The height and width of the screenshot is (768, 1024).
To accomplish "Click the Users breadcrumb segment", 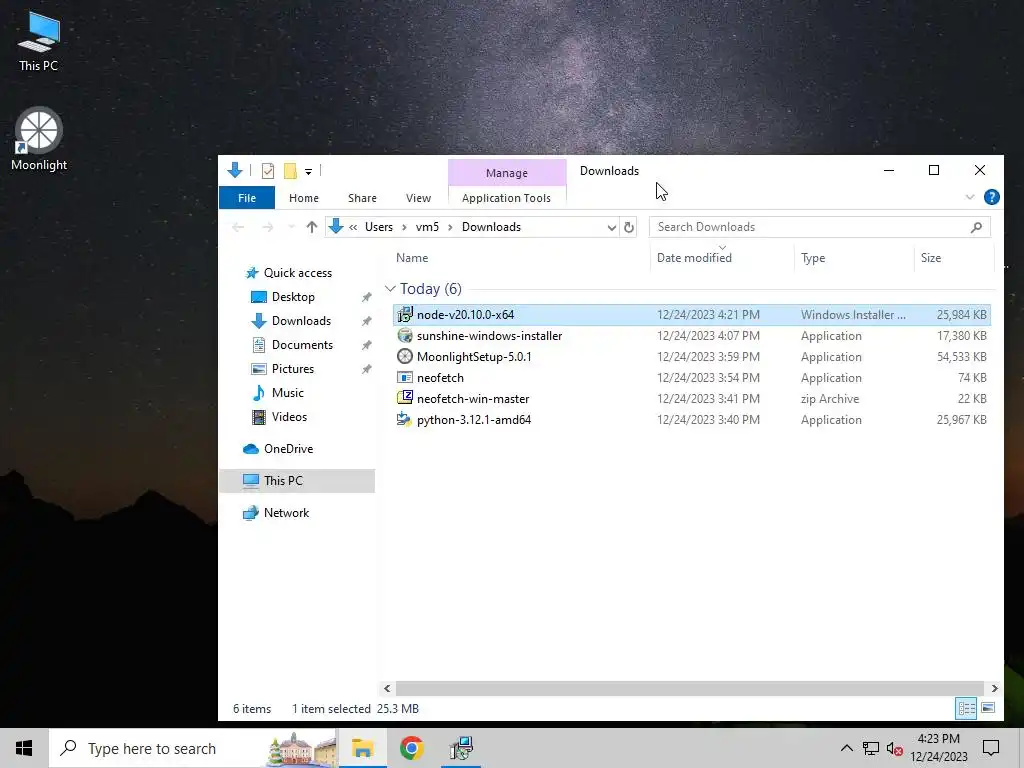I will coord(379,227).
